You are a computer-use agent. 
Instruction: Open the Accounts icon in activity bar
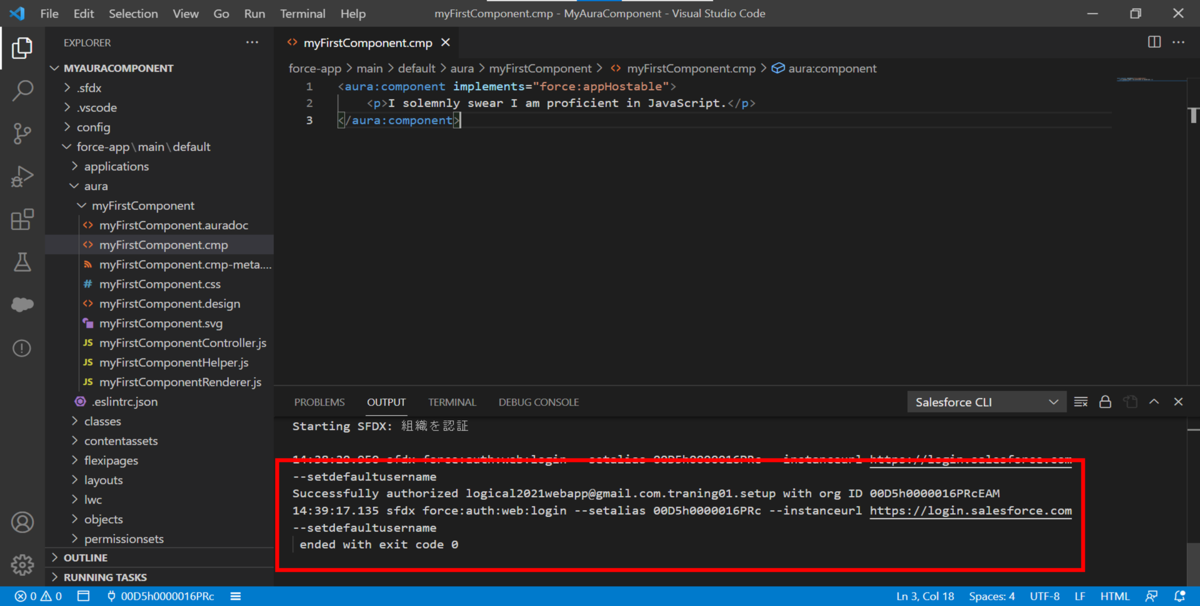pos(22,523)
